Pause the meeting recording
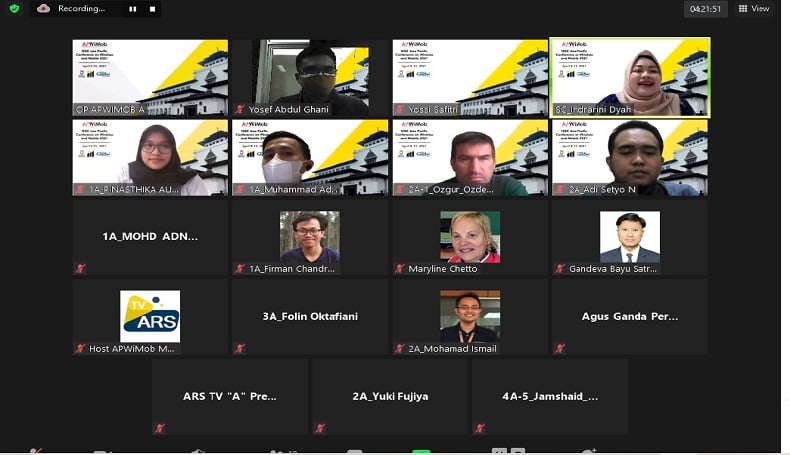This screenshot has width=790, height=455. coord(133,9)
